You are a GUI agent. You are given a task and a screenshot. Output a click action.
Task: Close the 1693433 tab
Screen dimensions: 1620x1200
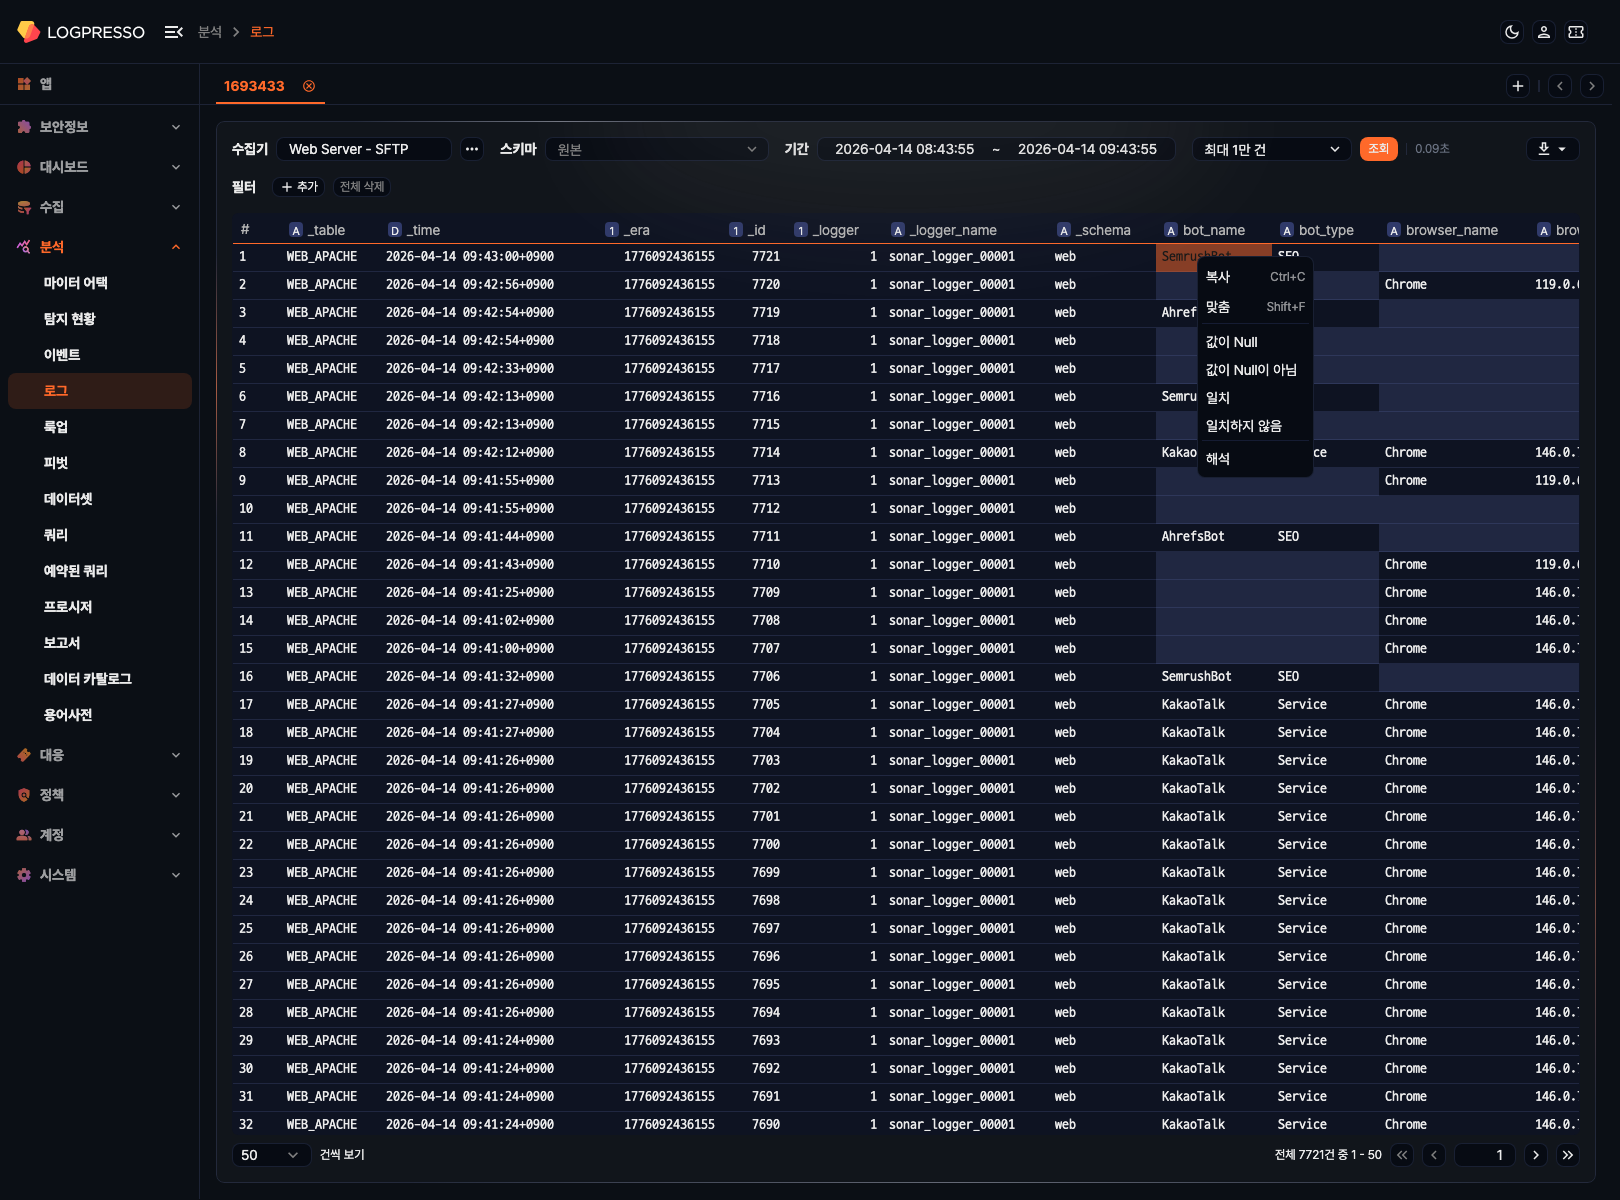coord(309,86)
